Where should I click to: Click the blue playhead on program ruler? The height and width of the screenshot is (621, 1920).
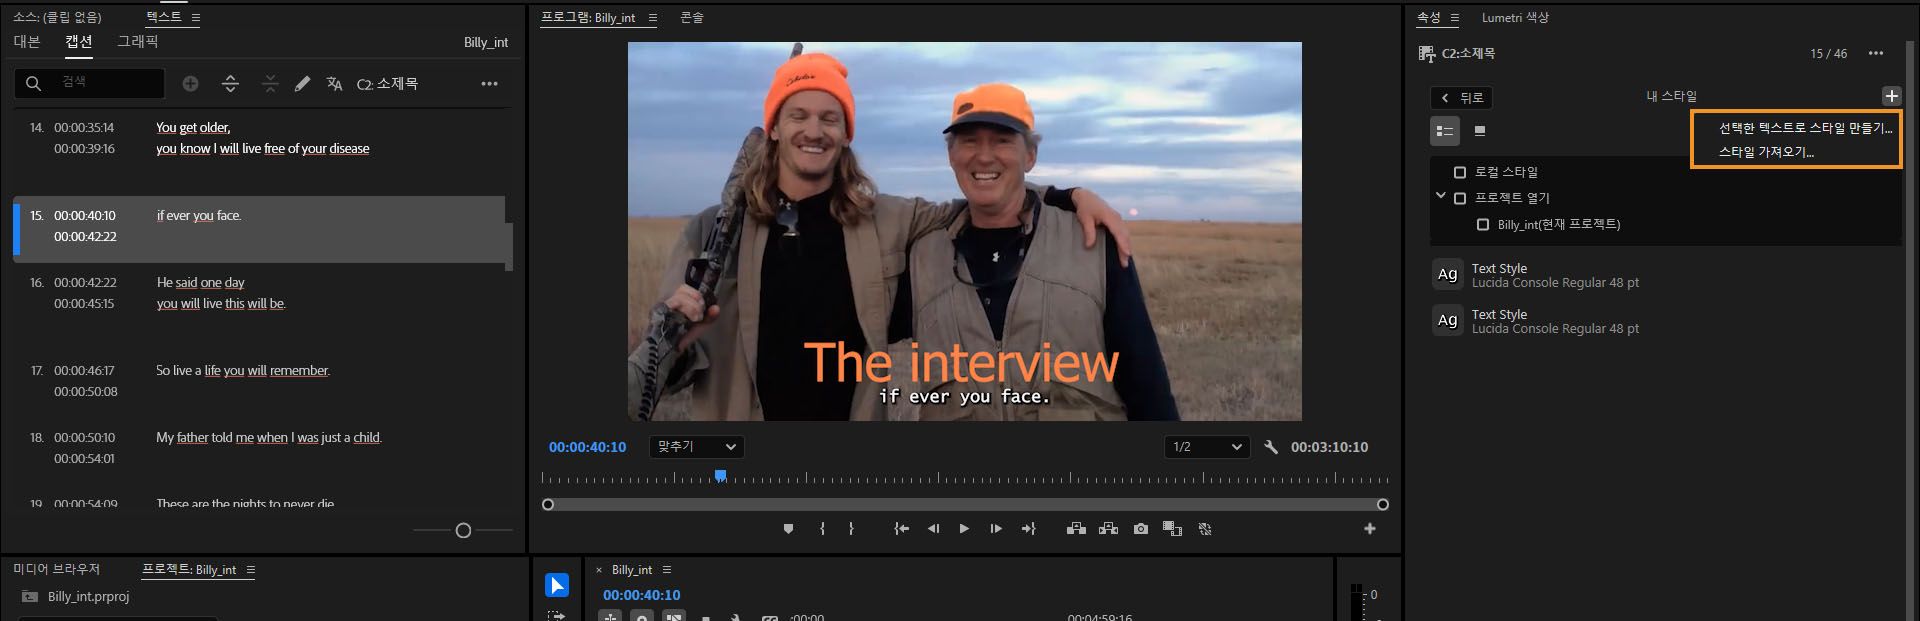pyautogui.click(x=720, y=476)
